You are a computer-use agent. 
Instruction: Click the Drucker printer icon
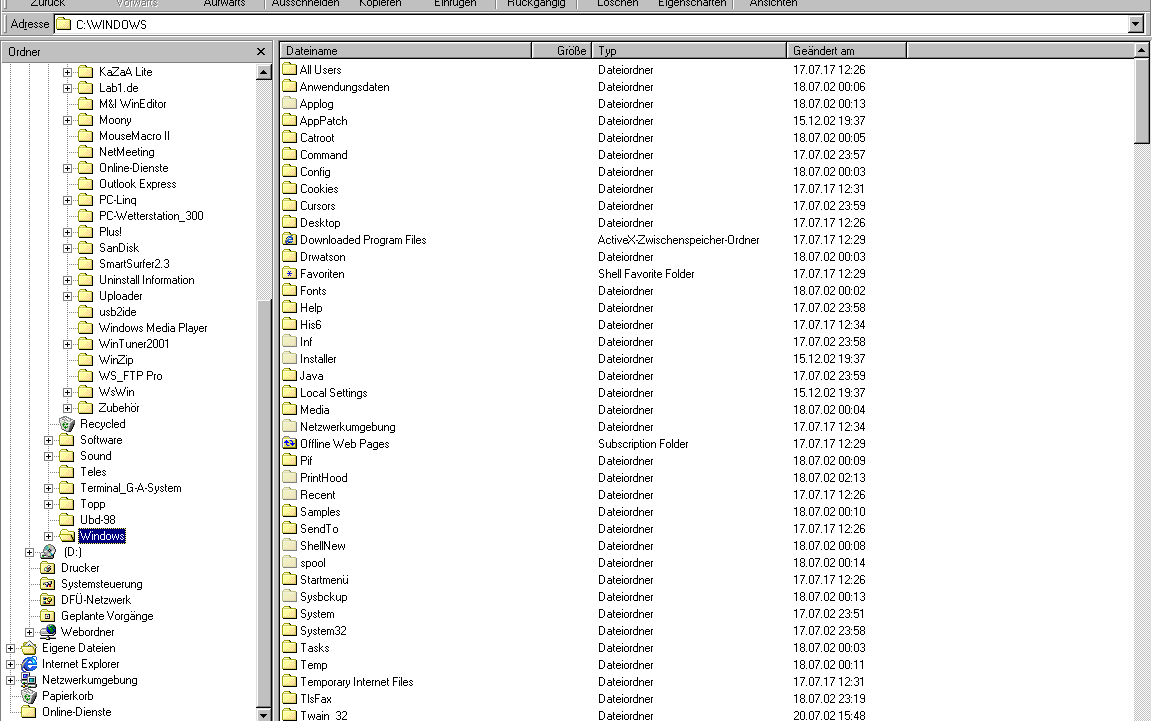[x=47, y=568]
